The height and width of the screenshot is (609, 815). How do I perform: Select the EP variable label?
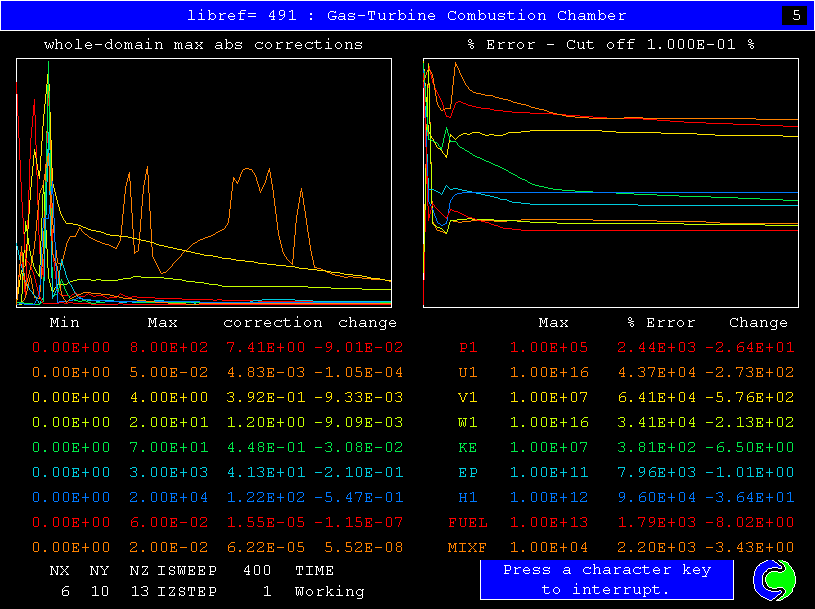click(x=468, y=472)
